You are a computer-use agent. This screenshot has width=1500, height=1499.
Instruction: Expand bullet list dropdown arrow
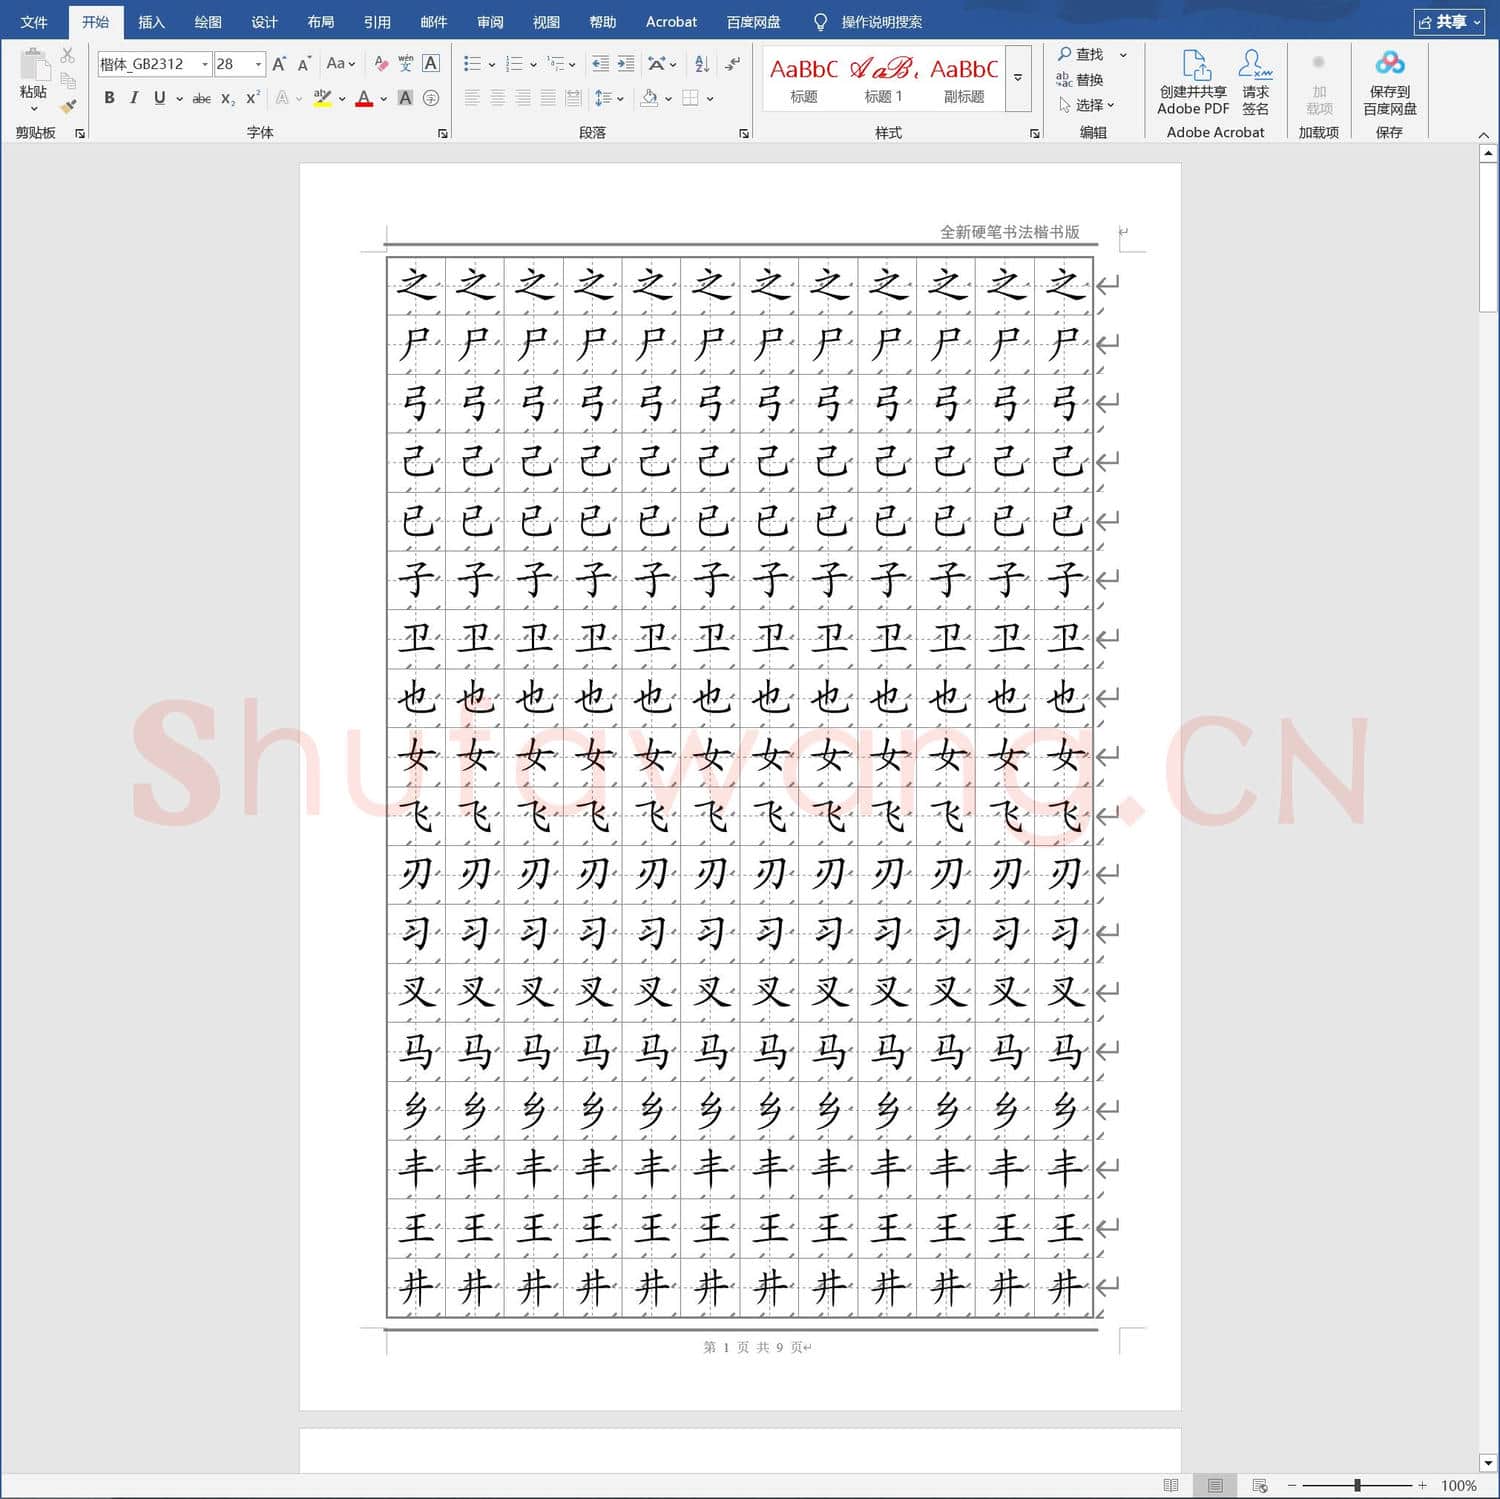pos(491,65)
